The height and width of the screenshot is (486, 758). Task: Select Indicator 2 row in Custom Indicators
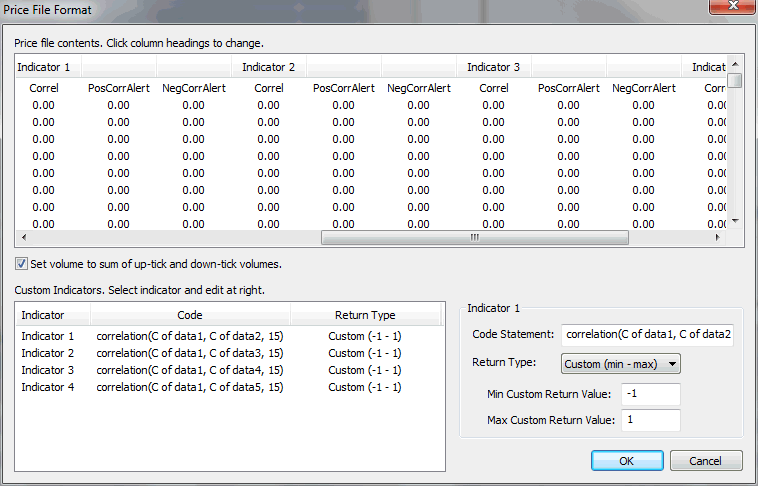(x=230, y=353)
